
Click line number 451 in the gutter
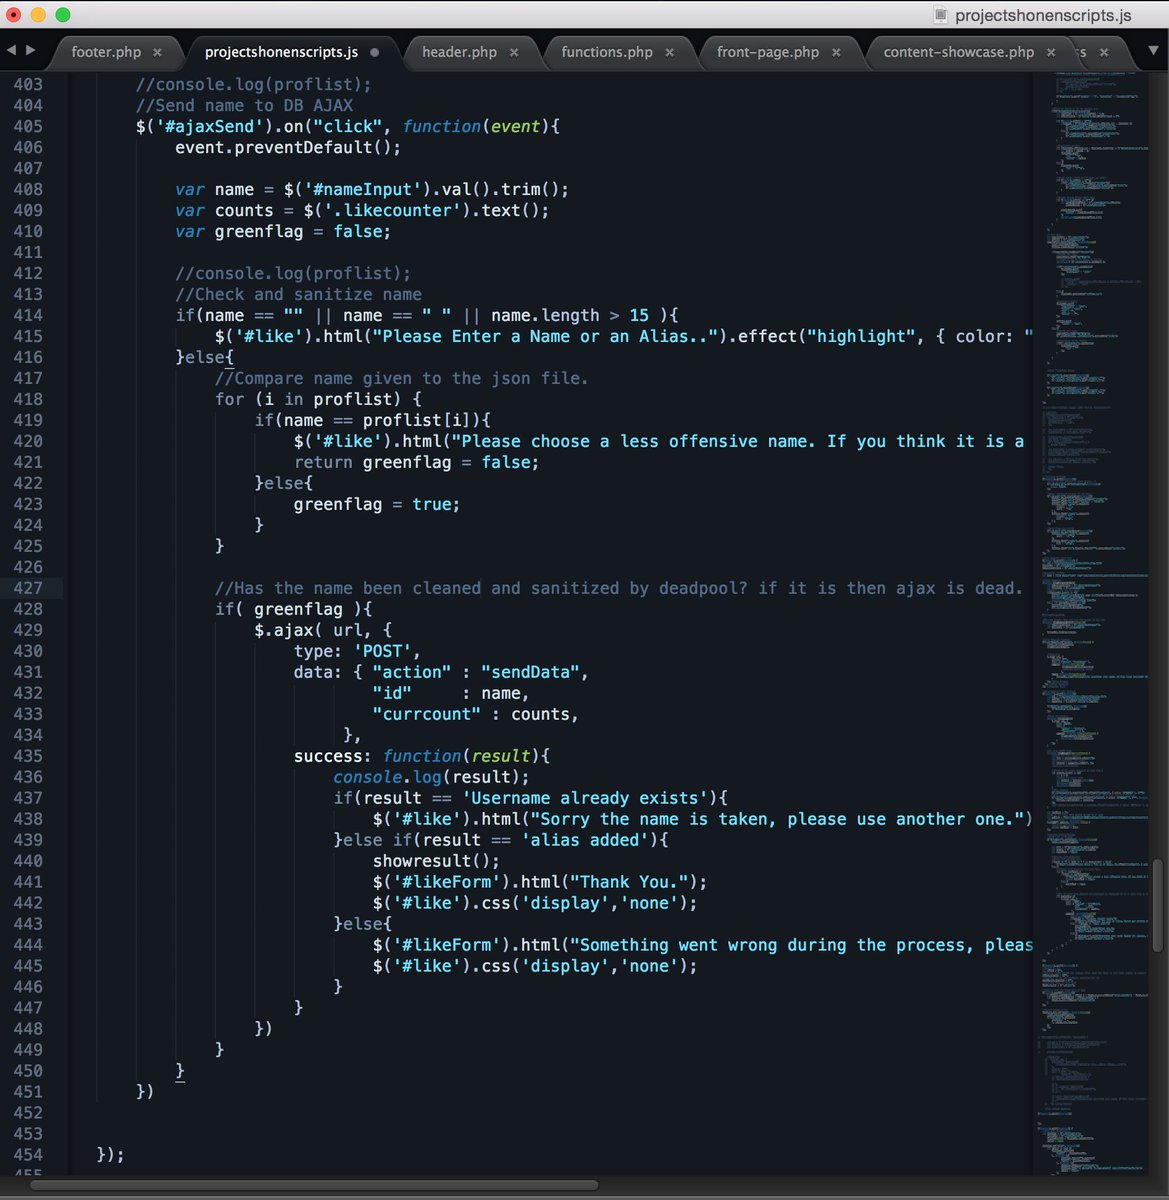28,1091
